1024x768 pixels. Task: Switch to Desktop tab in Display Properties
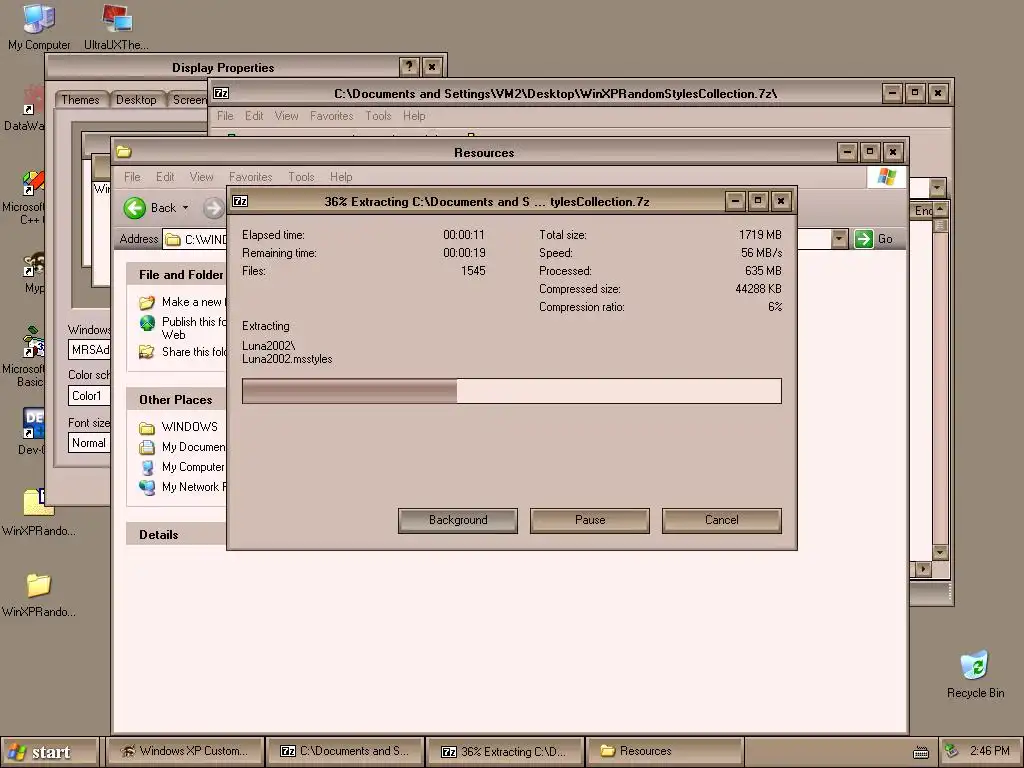(136, 100)
